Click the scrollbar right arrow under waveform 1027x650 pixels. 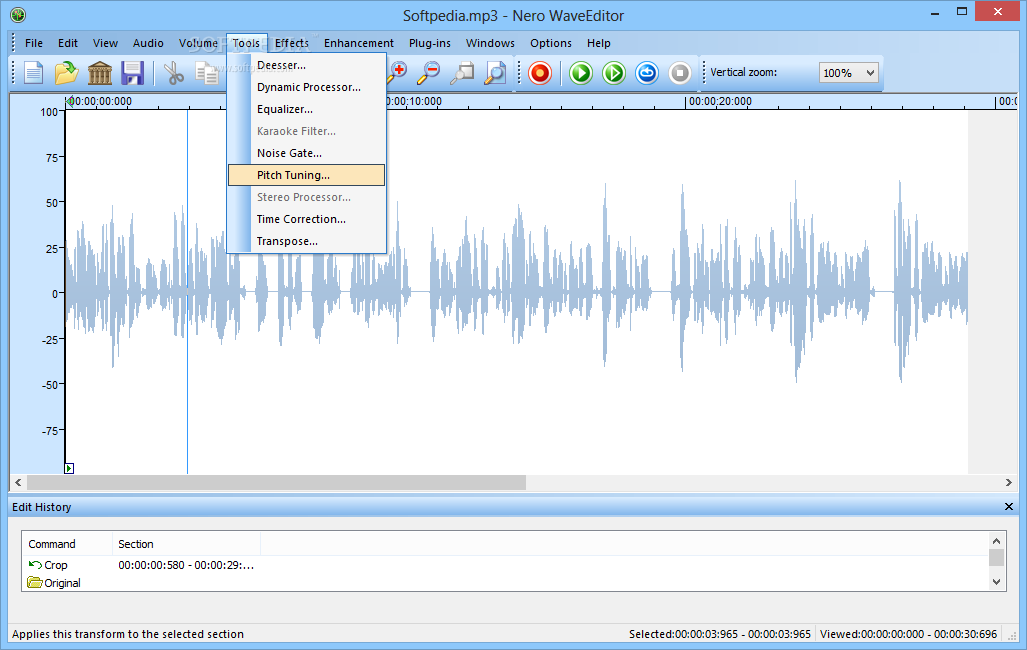[x=1009, y=482]
